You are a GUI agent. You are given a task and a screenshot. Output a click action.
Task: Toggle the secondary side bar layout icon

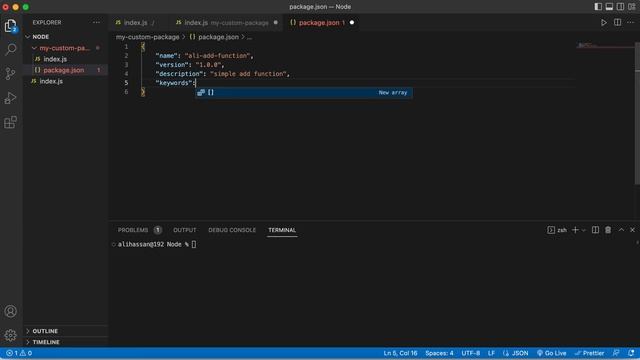point(620,7)
